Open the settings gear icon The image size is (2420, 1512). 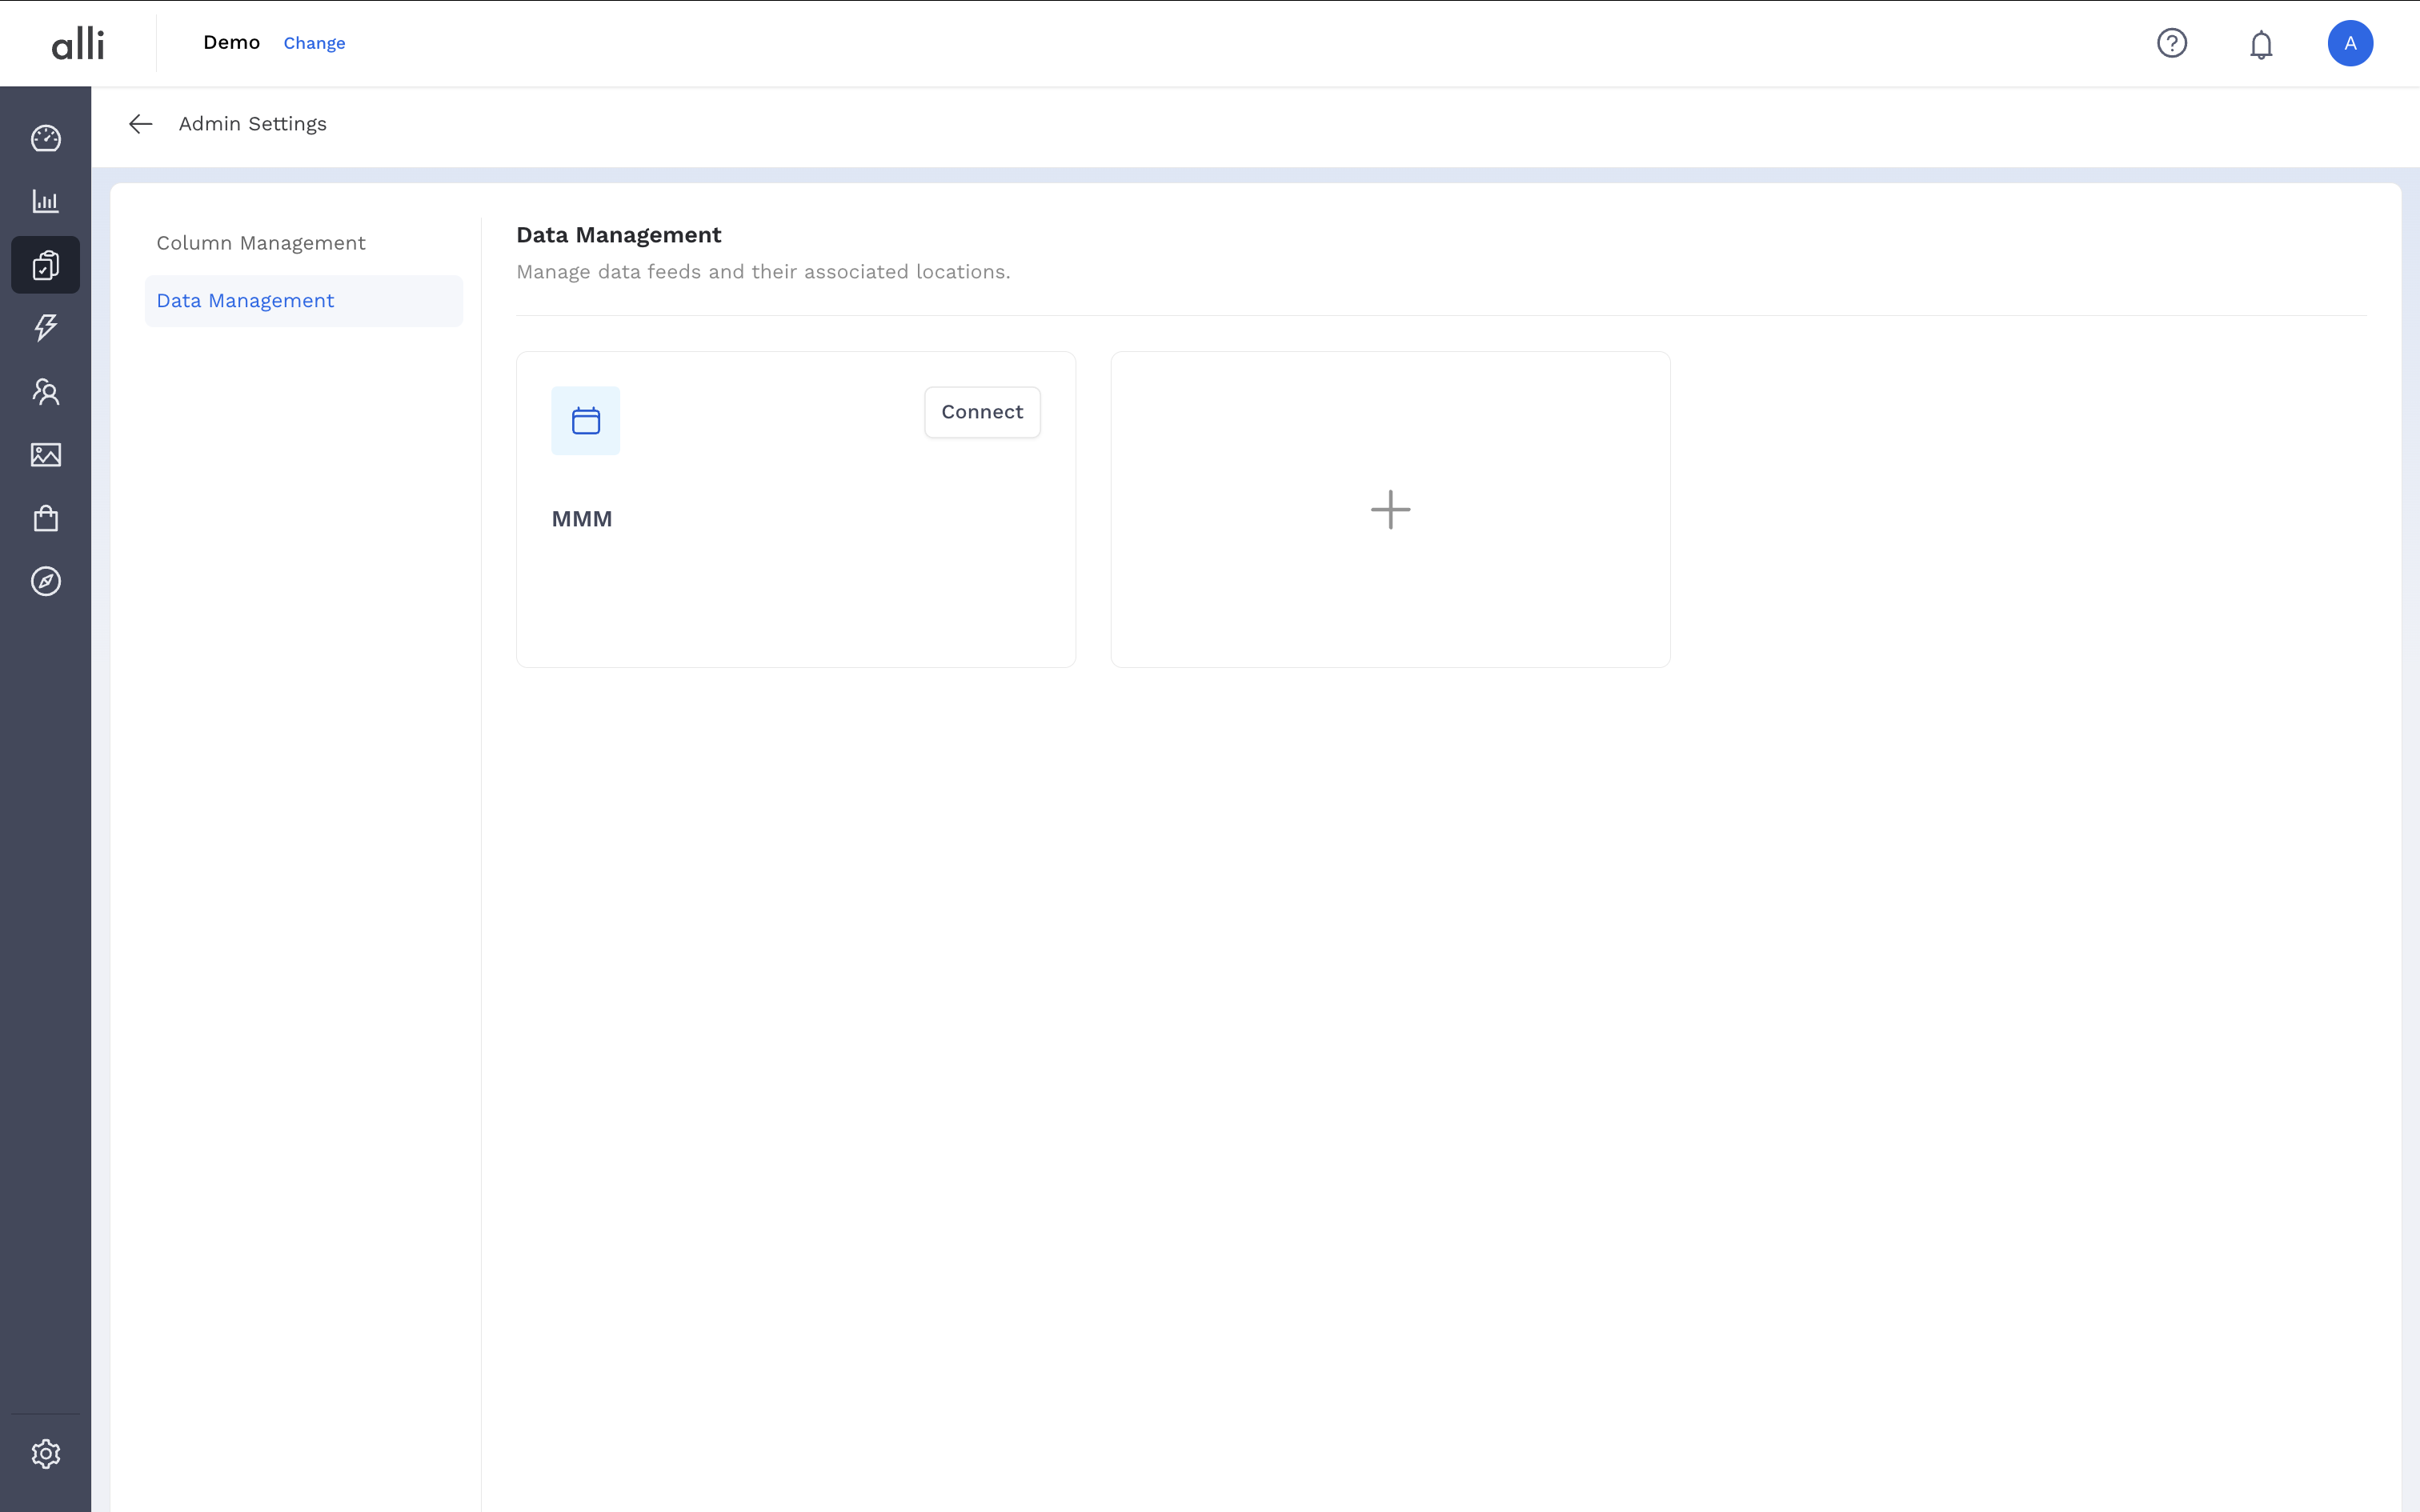(x=45, y=1453)
